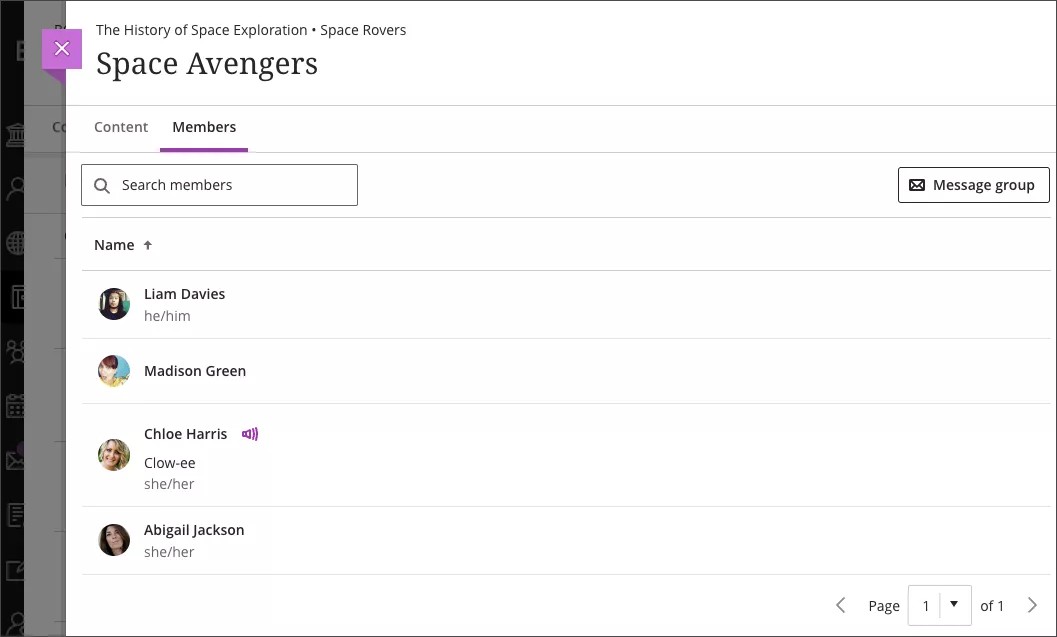Click the Sign Out icon in the sidebar

coord(14,623)
